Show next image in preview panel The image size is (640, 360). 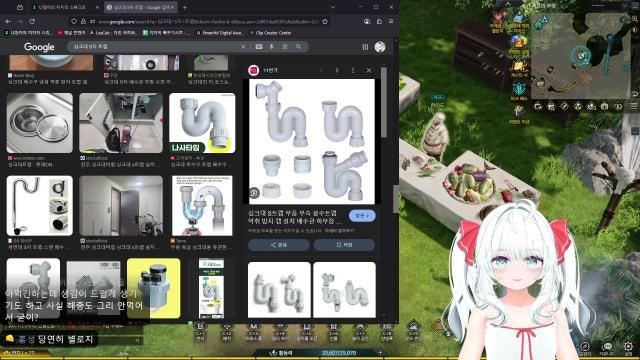point(337,70)
